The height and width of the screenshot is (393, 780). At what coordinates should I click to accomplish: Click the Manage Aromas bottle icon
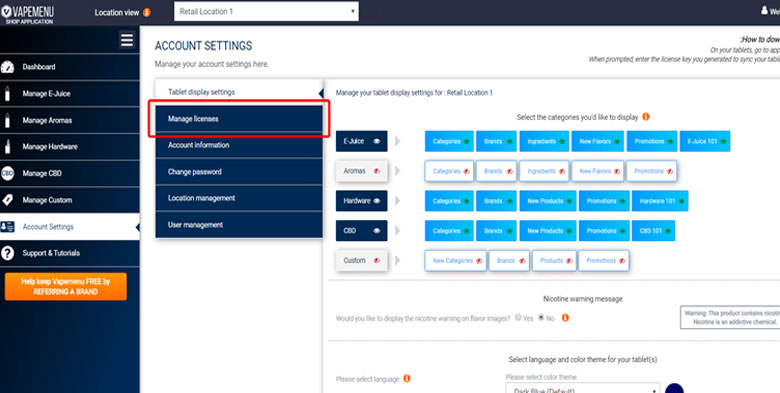(x=7, y=120)
